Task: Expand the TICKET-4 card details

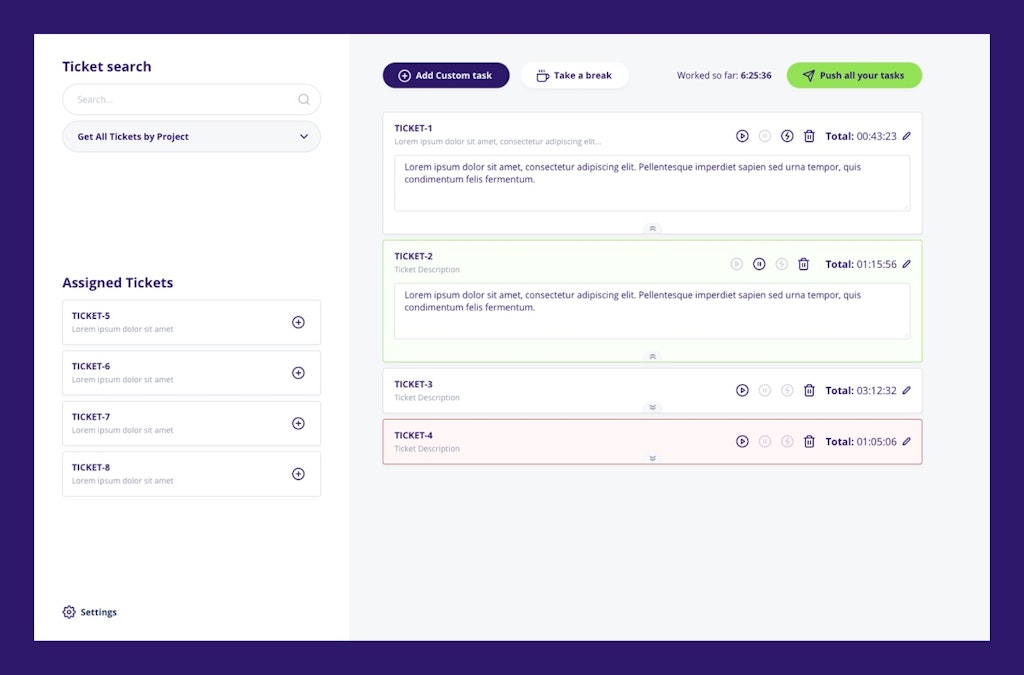Action: (652, 458)
